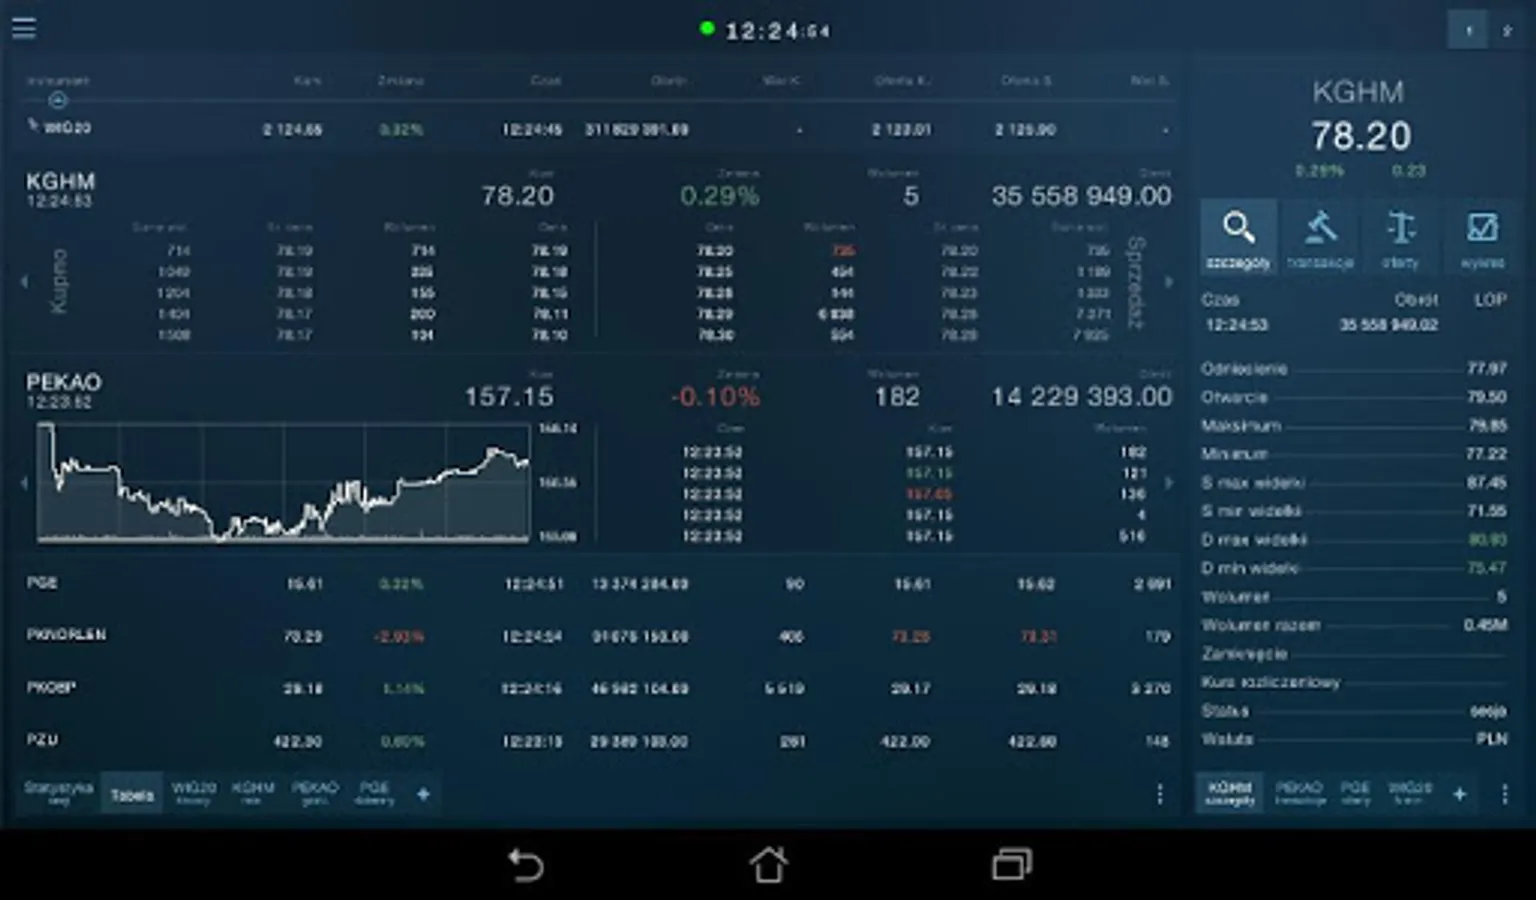Click the PEKAO price 157.15 in the card
This screenshot has height=900, width=1536.
[509, 397]
